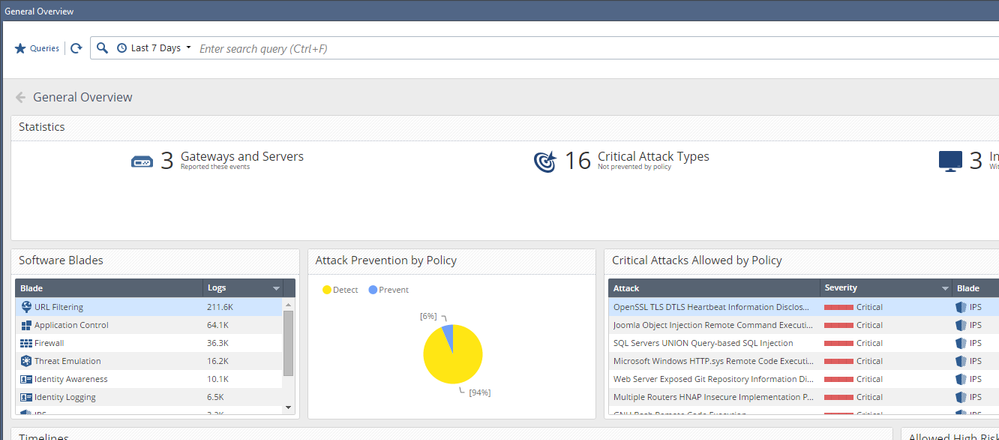This screenshot has width=999, height=440.
Task: Open the Last 7 Days time dropdown
Action: pyautogui.click(x=155, y=48)
